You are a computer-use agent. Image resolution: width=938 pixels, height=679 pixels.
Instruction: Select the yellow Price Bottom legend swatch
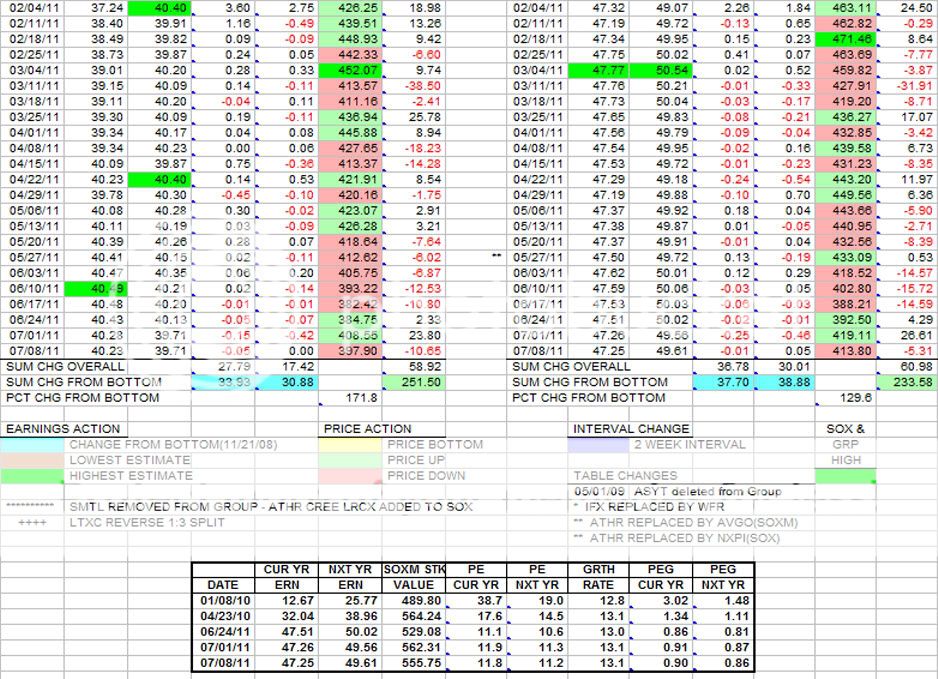(x=352, y=444)
